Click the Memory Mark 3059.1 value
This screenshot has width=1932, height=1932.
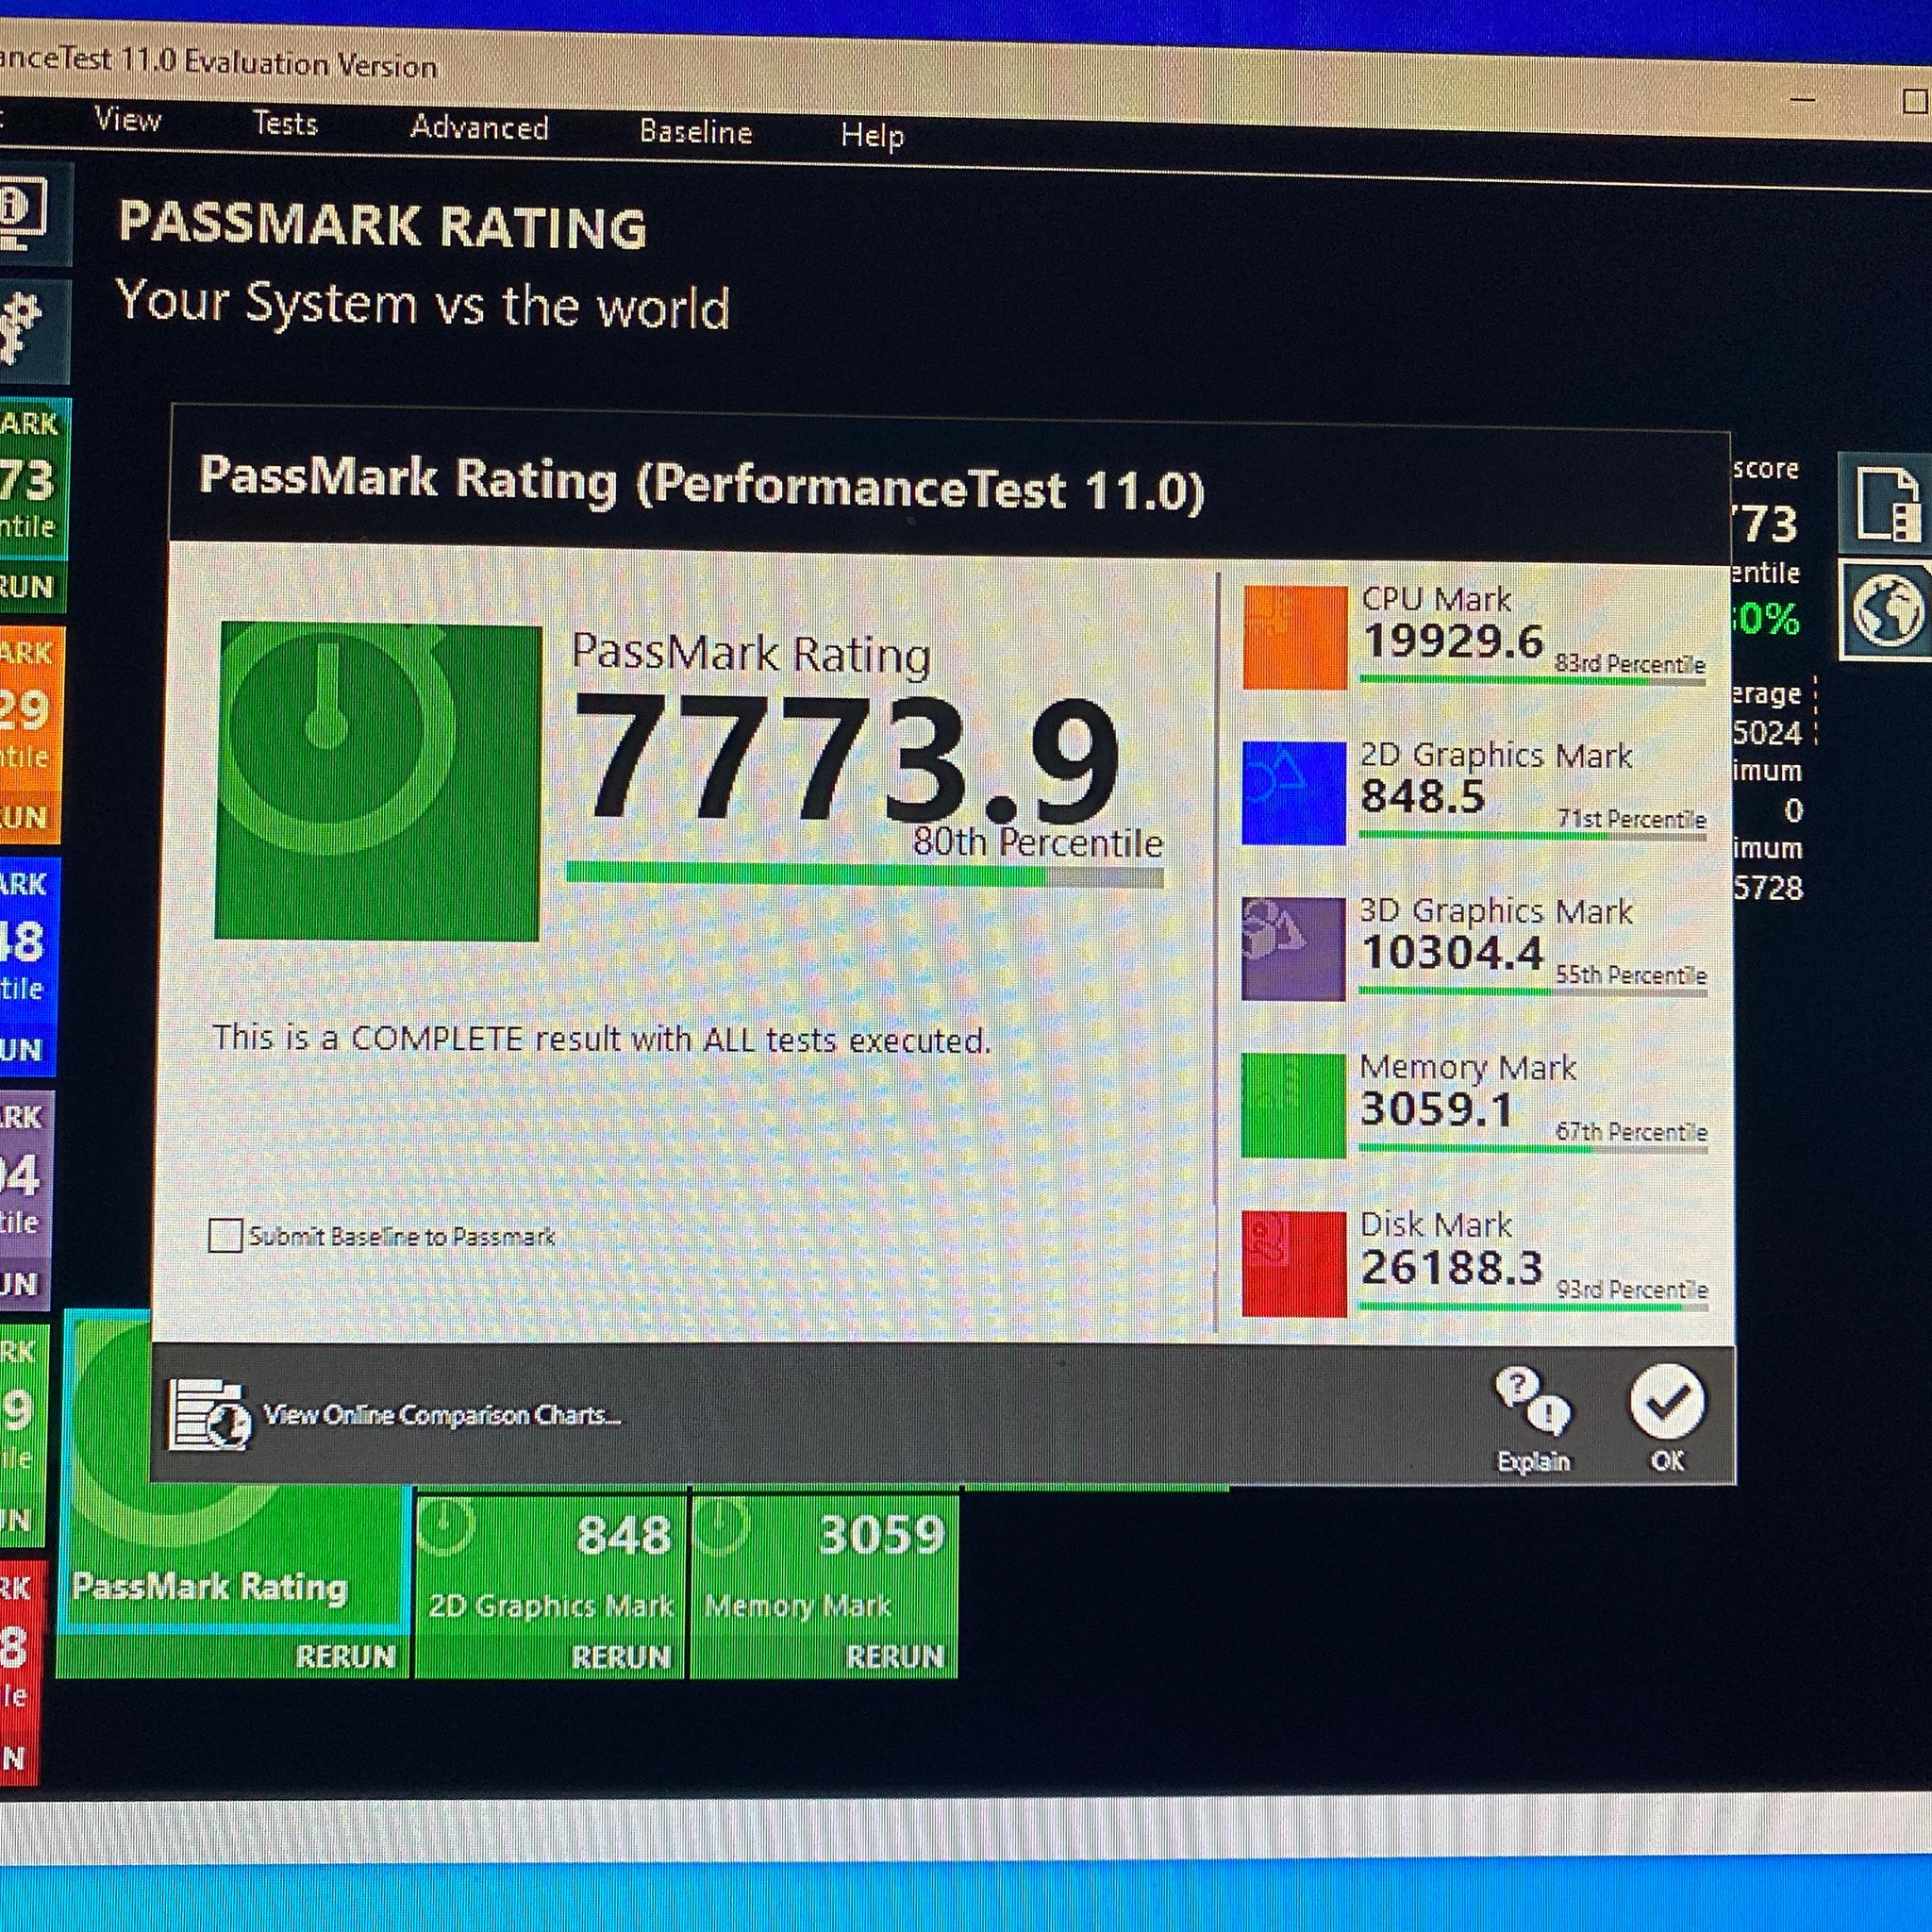coord(1437,1109)
